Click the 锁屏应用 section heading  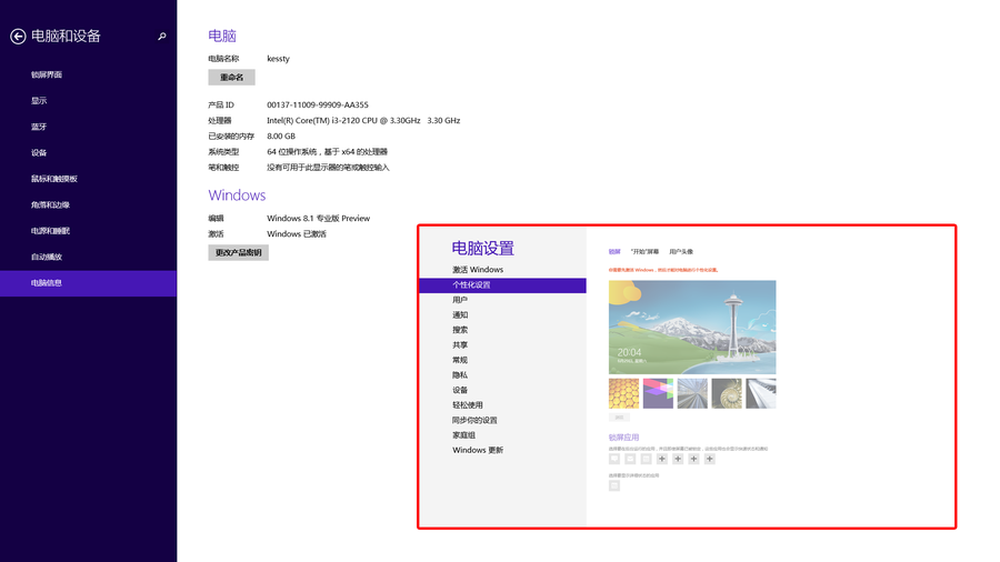point(624,438)
